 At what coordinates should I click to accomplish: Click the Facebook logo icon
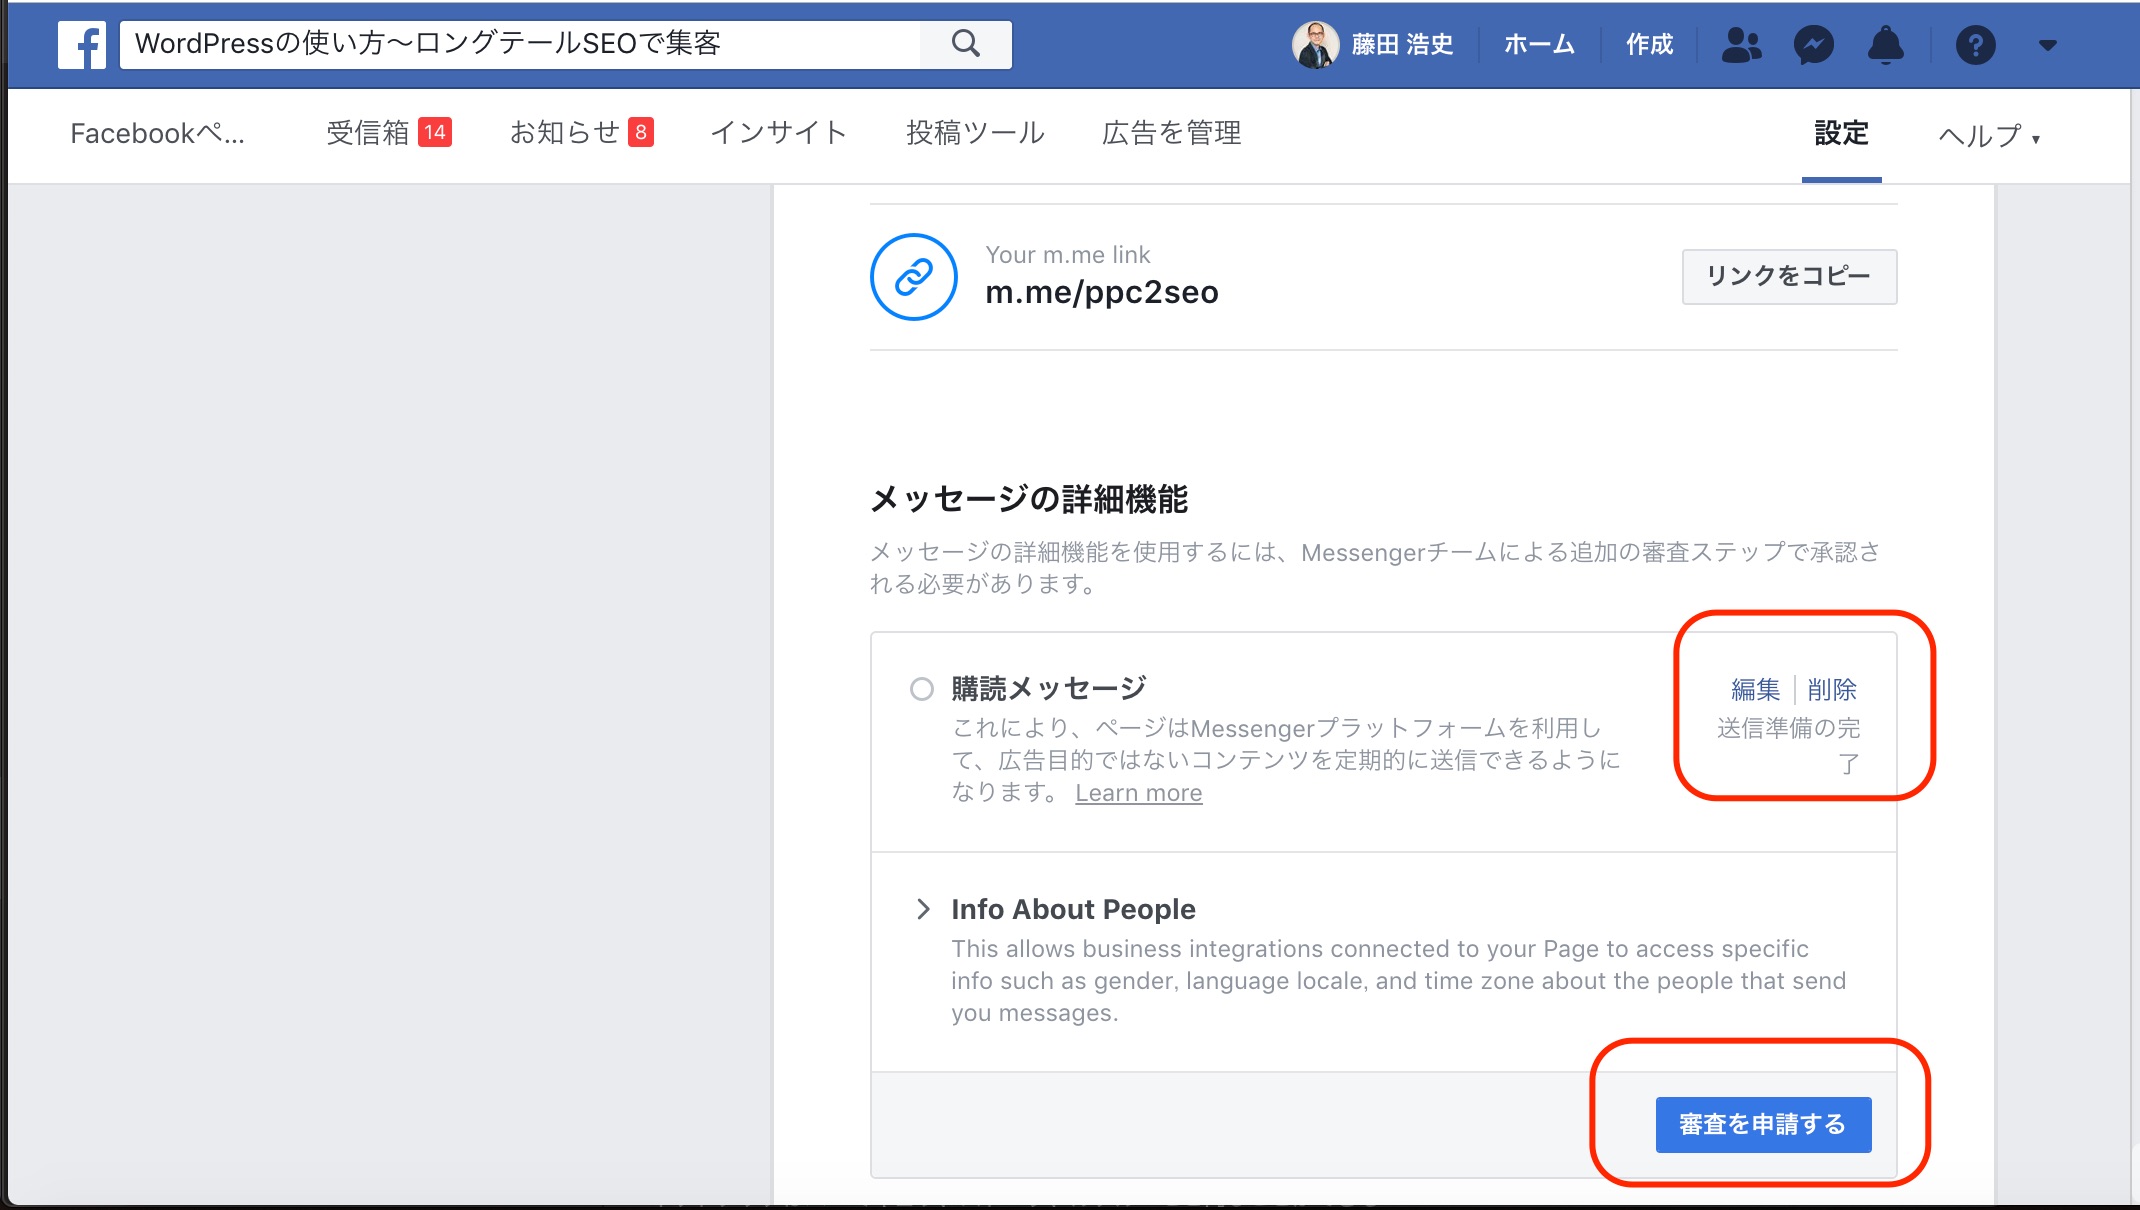point(82,45)
